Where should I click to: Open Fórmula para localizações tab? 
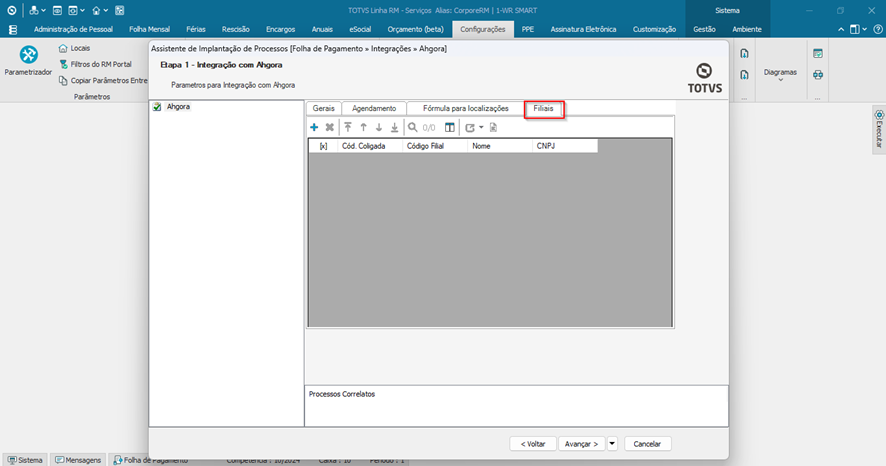click(x=466, y=108)
